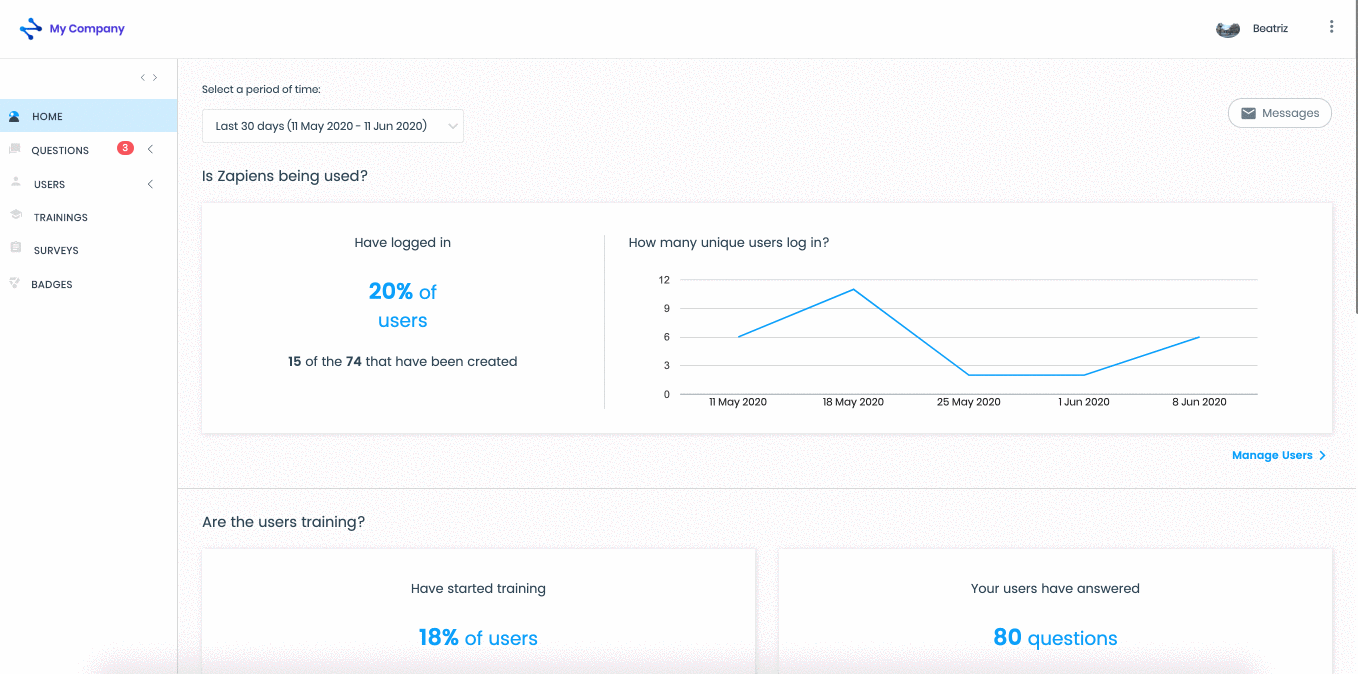Click Beatriz's profile avatar
The image size is (1358, 674).
(x=1228, y=29)
